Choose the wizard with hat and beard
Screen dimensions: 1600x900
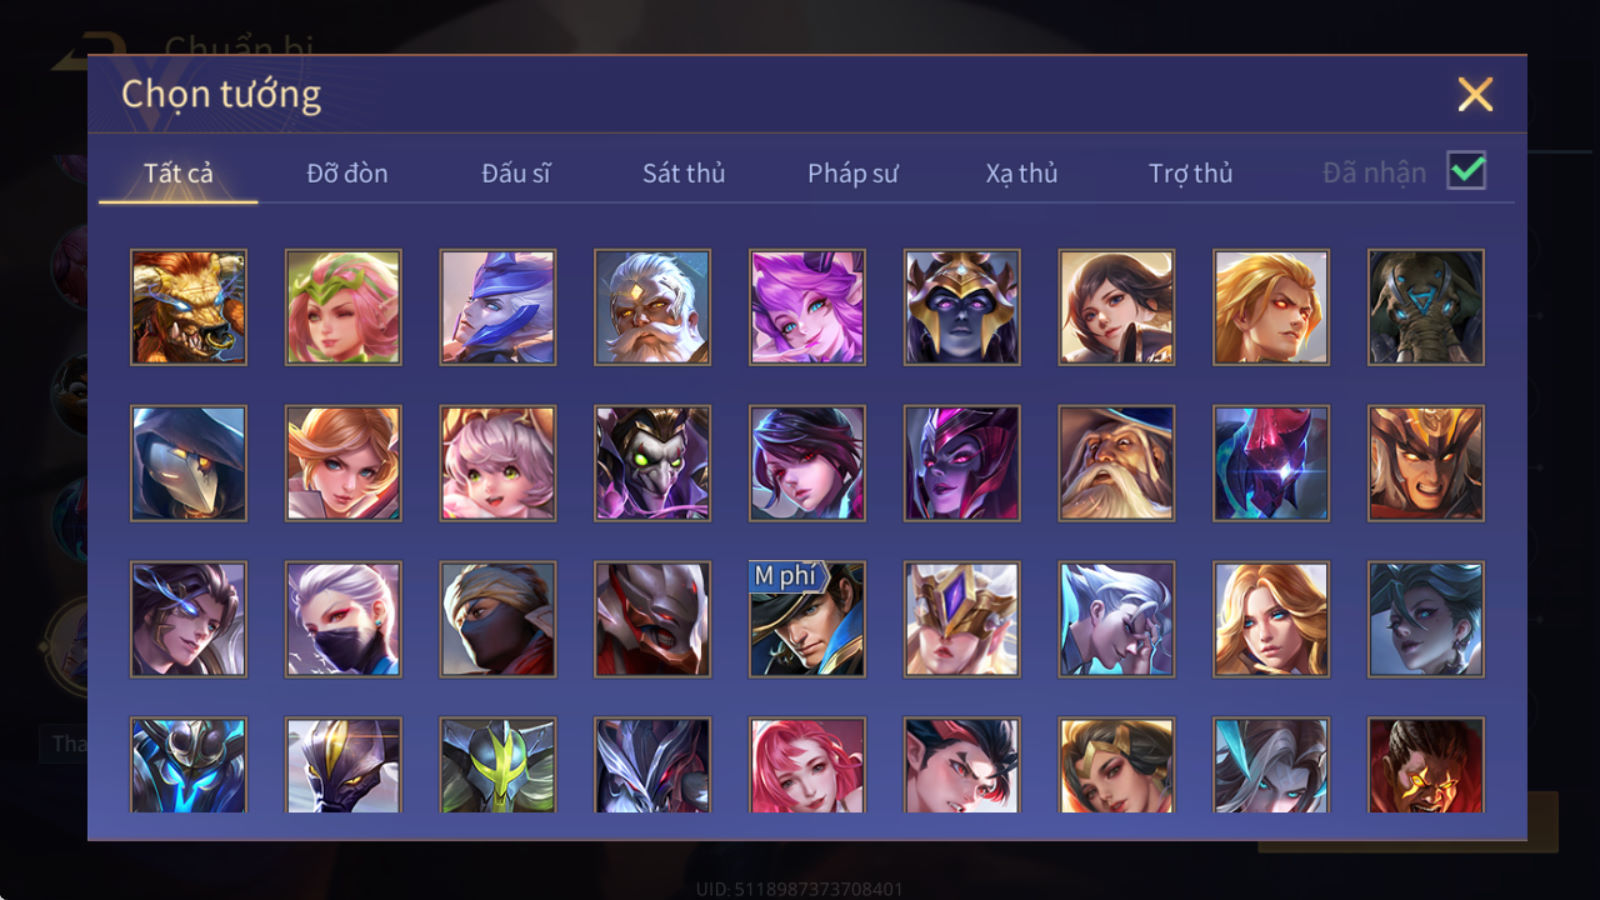[x=1116, y=463]
